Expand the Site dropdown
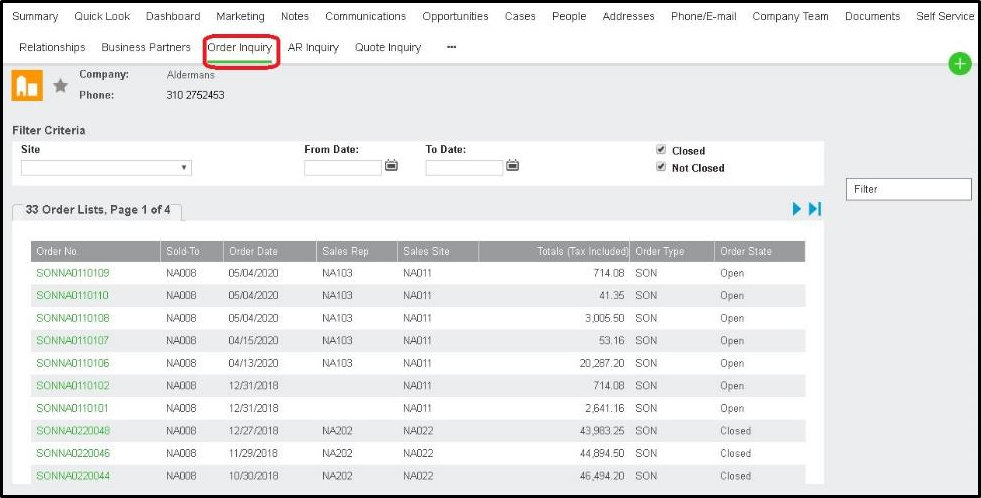 tap(106, 168)
